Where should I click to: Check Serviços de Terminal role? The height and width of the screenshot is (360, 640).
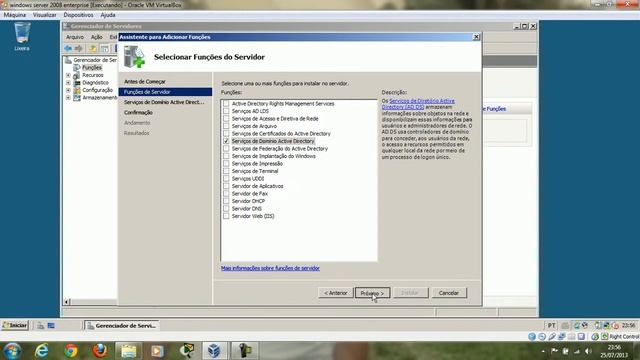point(226,171)
